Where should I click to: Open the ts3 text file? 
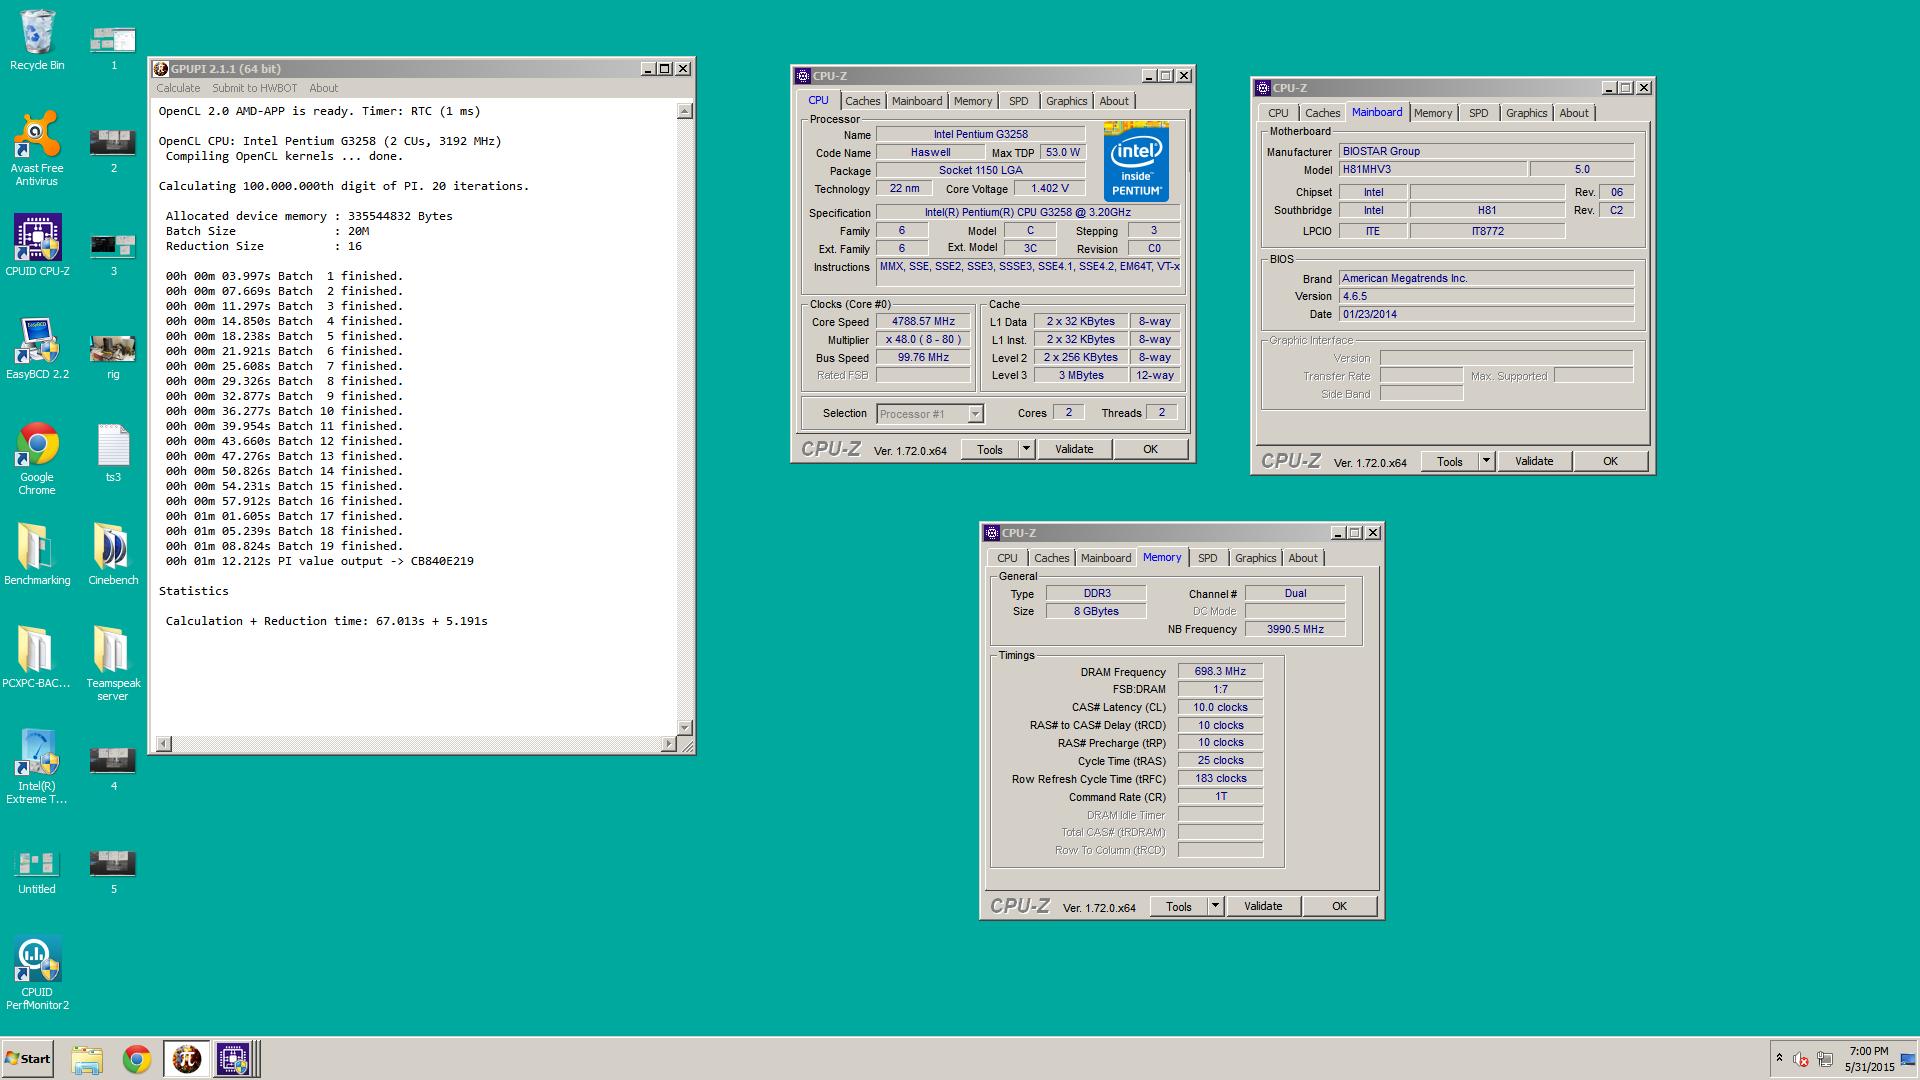coord(113,453)
